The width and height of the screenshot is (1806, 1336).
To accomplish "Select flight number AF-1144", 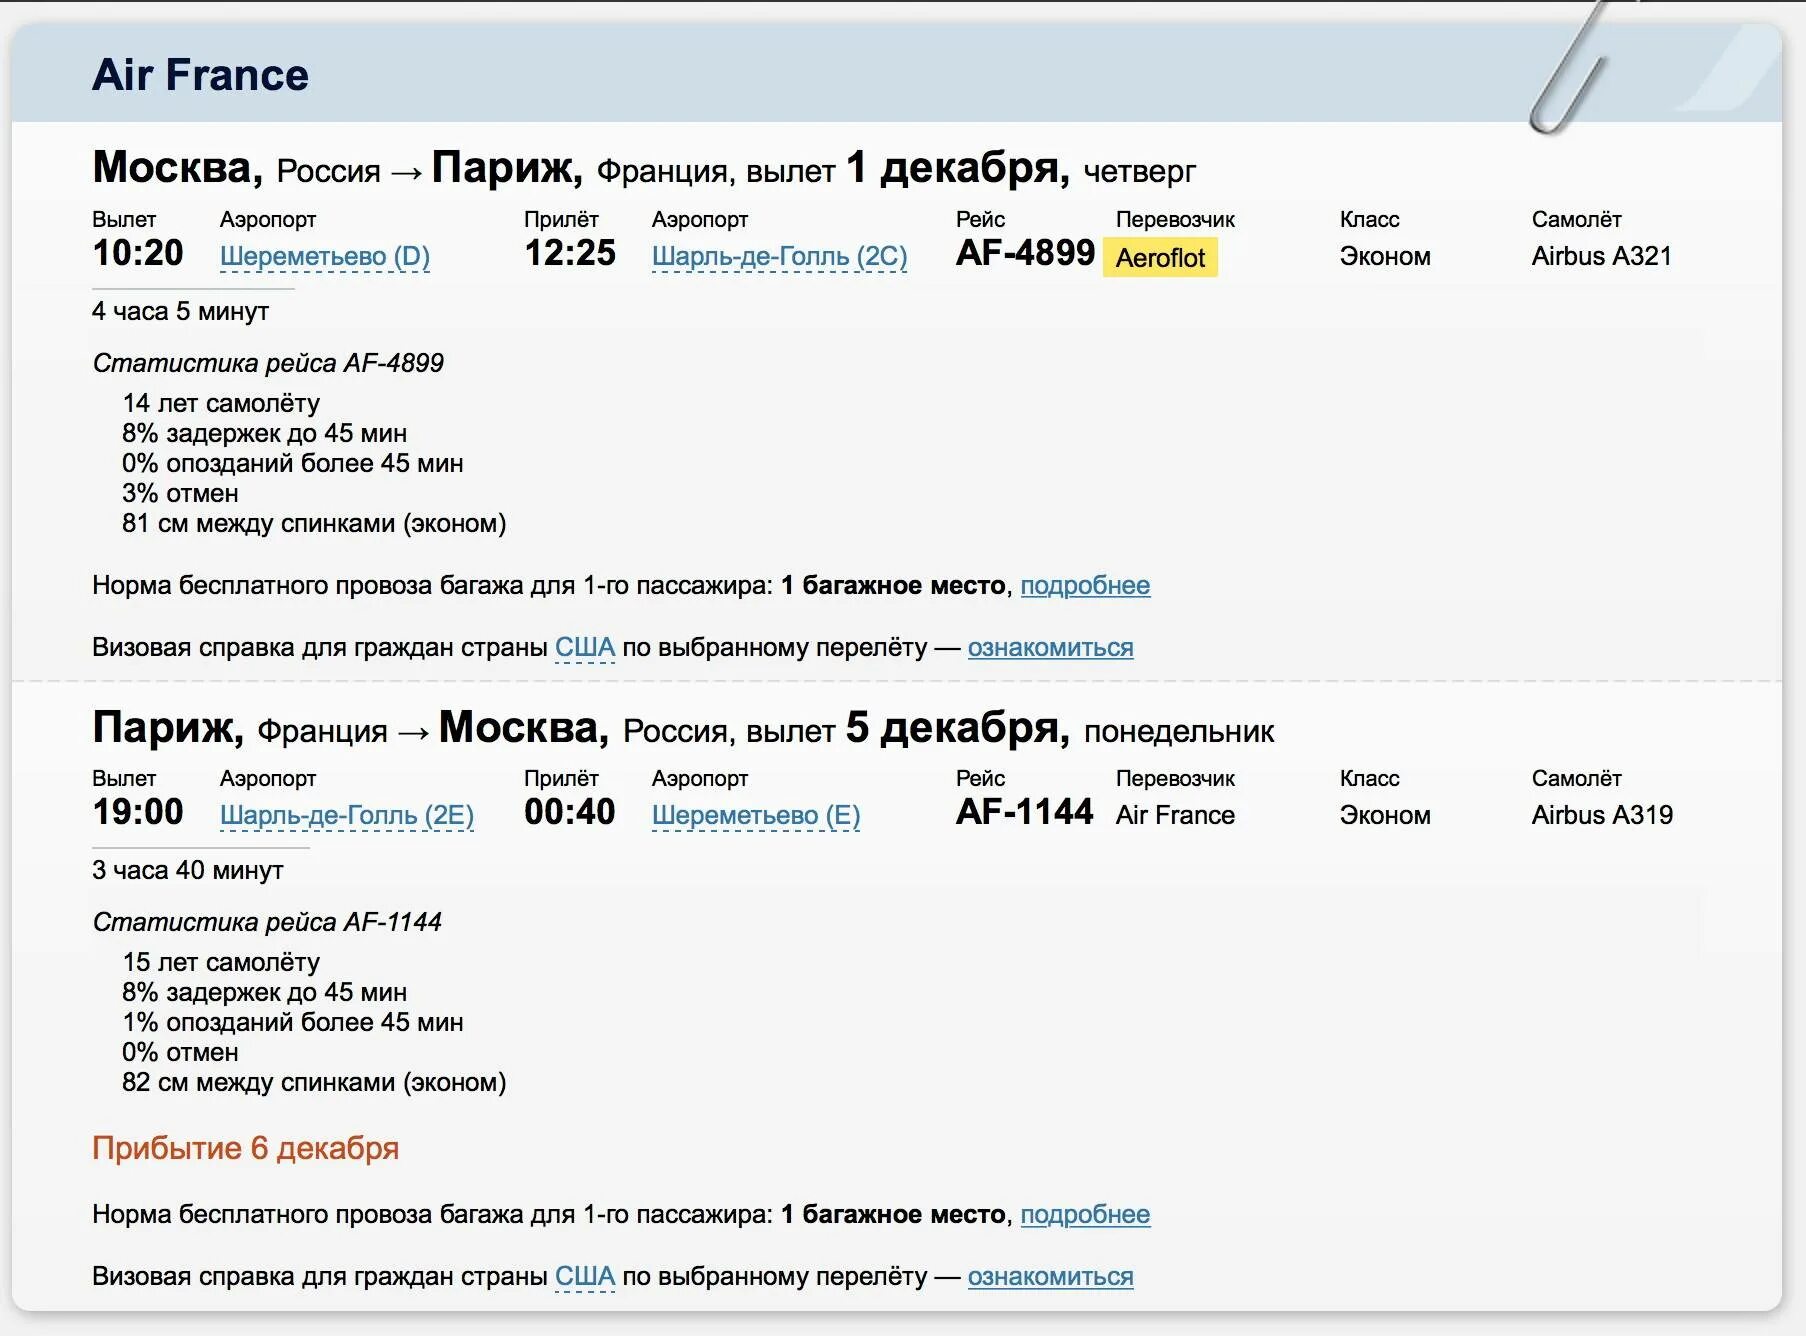I will [x=1025, y=812].
